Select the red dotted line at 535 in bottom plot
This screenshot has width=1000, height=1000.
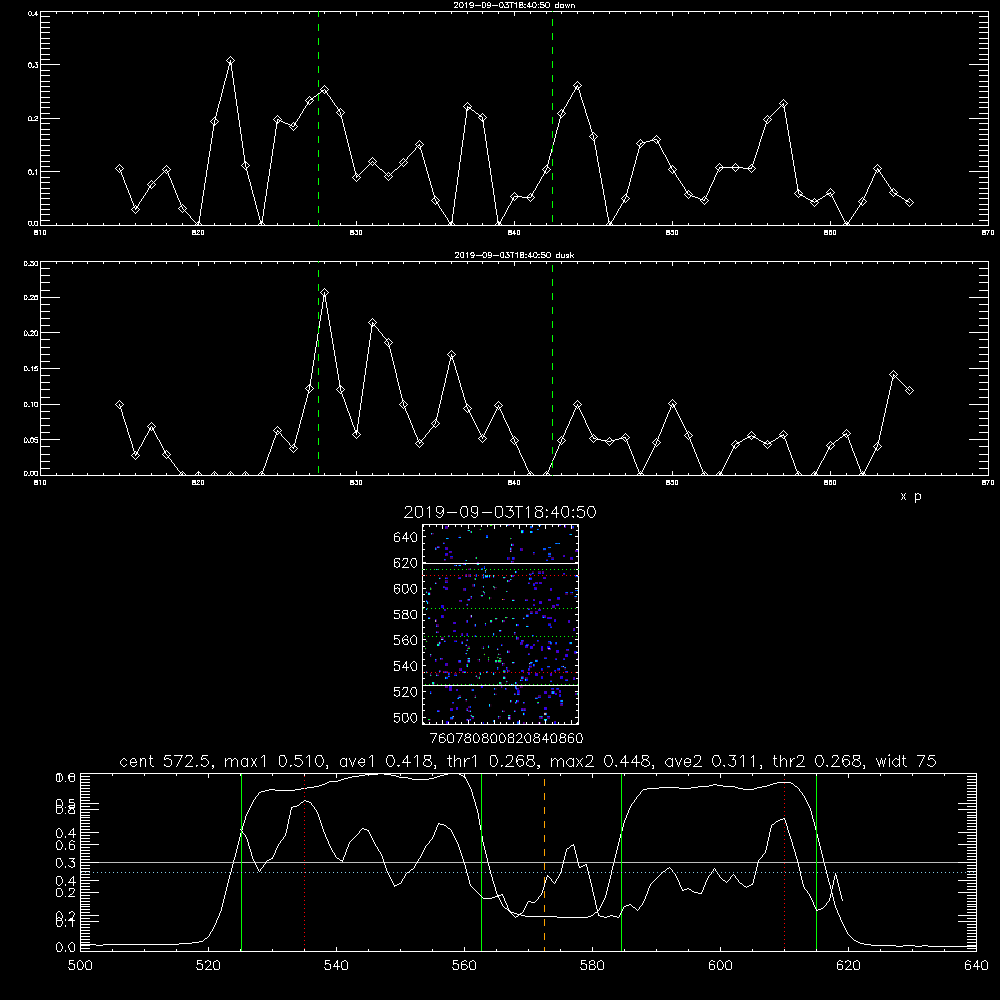(x=305, y=862)
